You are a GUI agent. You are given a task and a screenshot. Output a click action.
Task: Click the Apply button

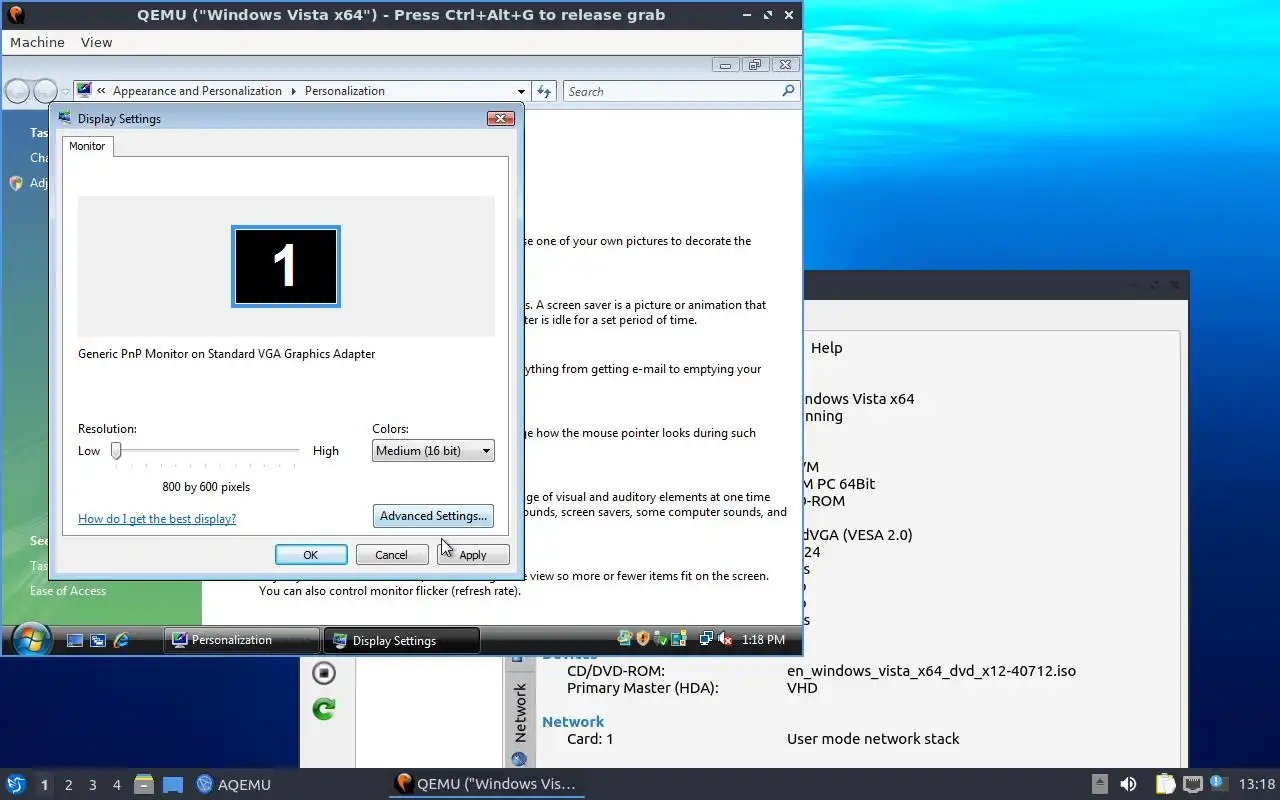click(x=473, y=555)
